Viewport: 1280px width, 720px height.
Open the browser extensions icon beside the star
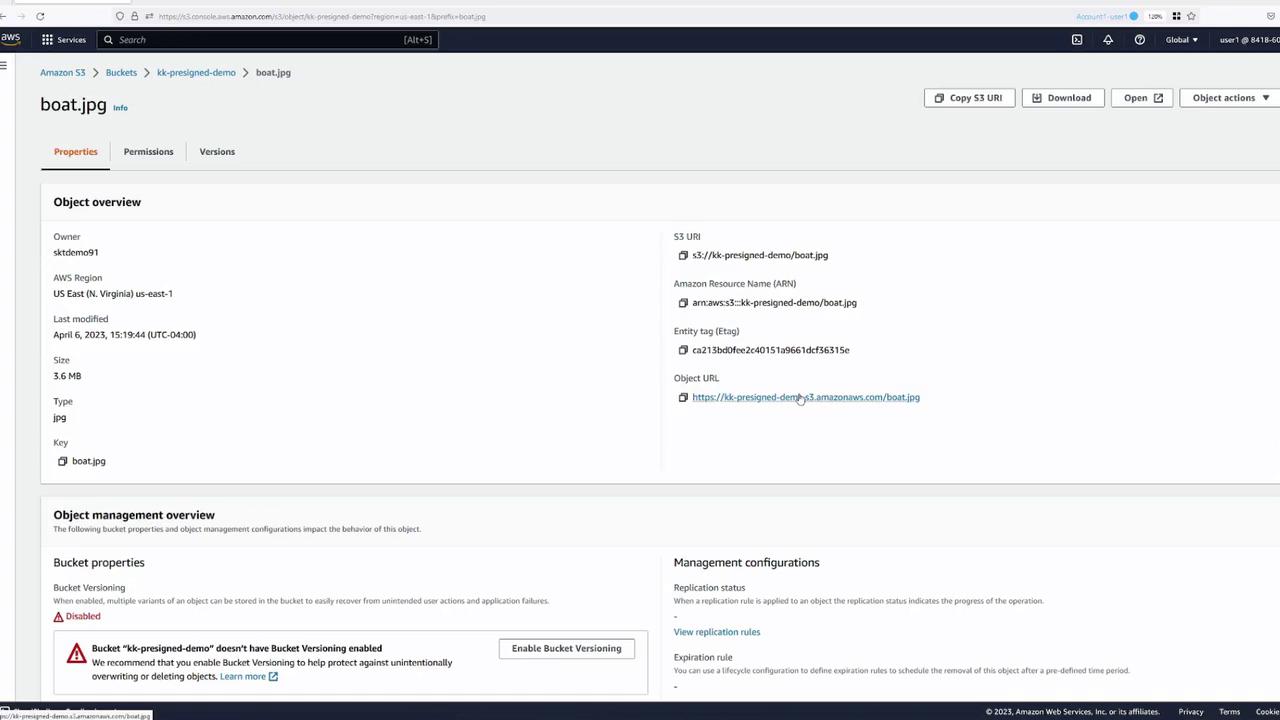pos(1176,16)
